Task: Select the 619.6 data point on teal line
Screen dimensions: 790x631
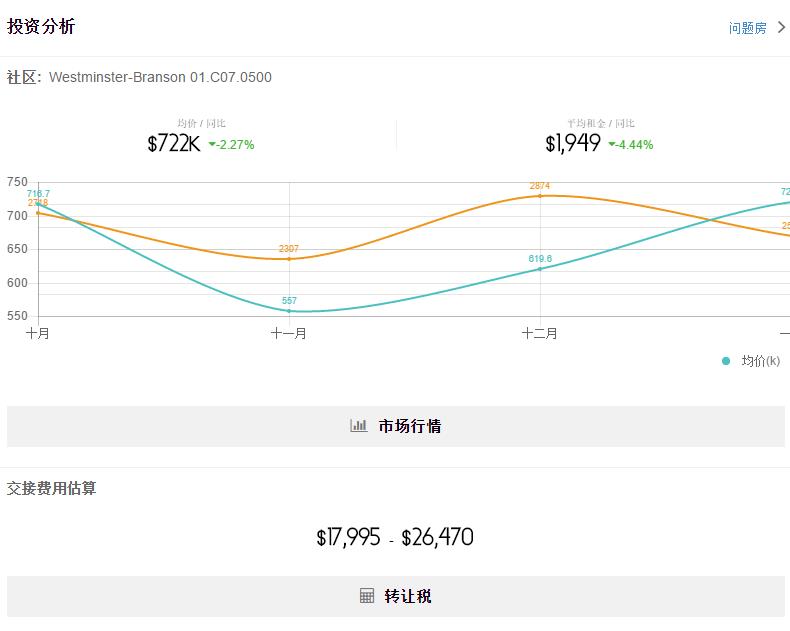Action: pyautogui.click(x=540, y=269)
